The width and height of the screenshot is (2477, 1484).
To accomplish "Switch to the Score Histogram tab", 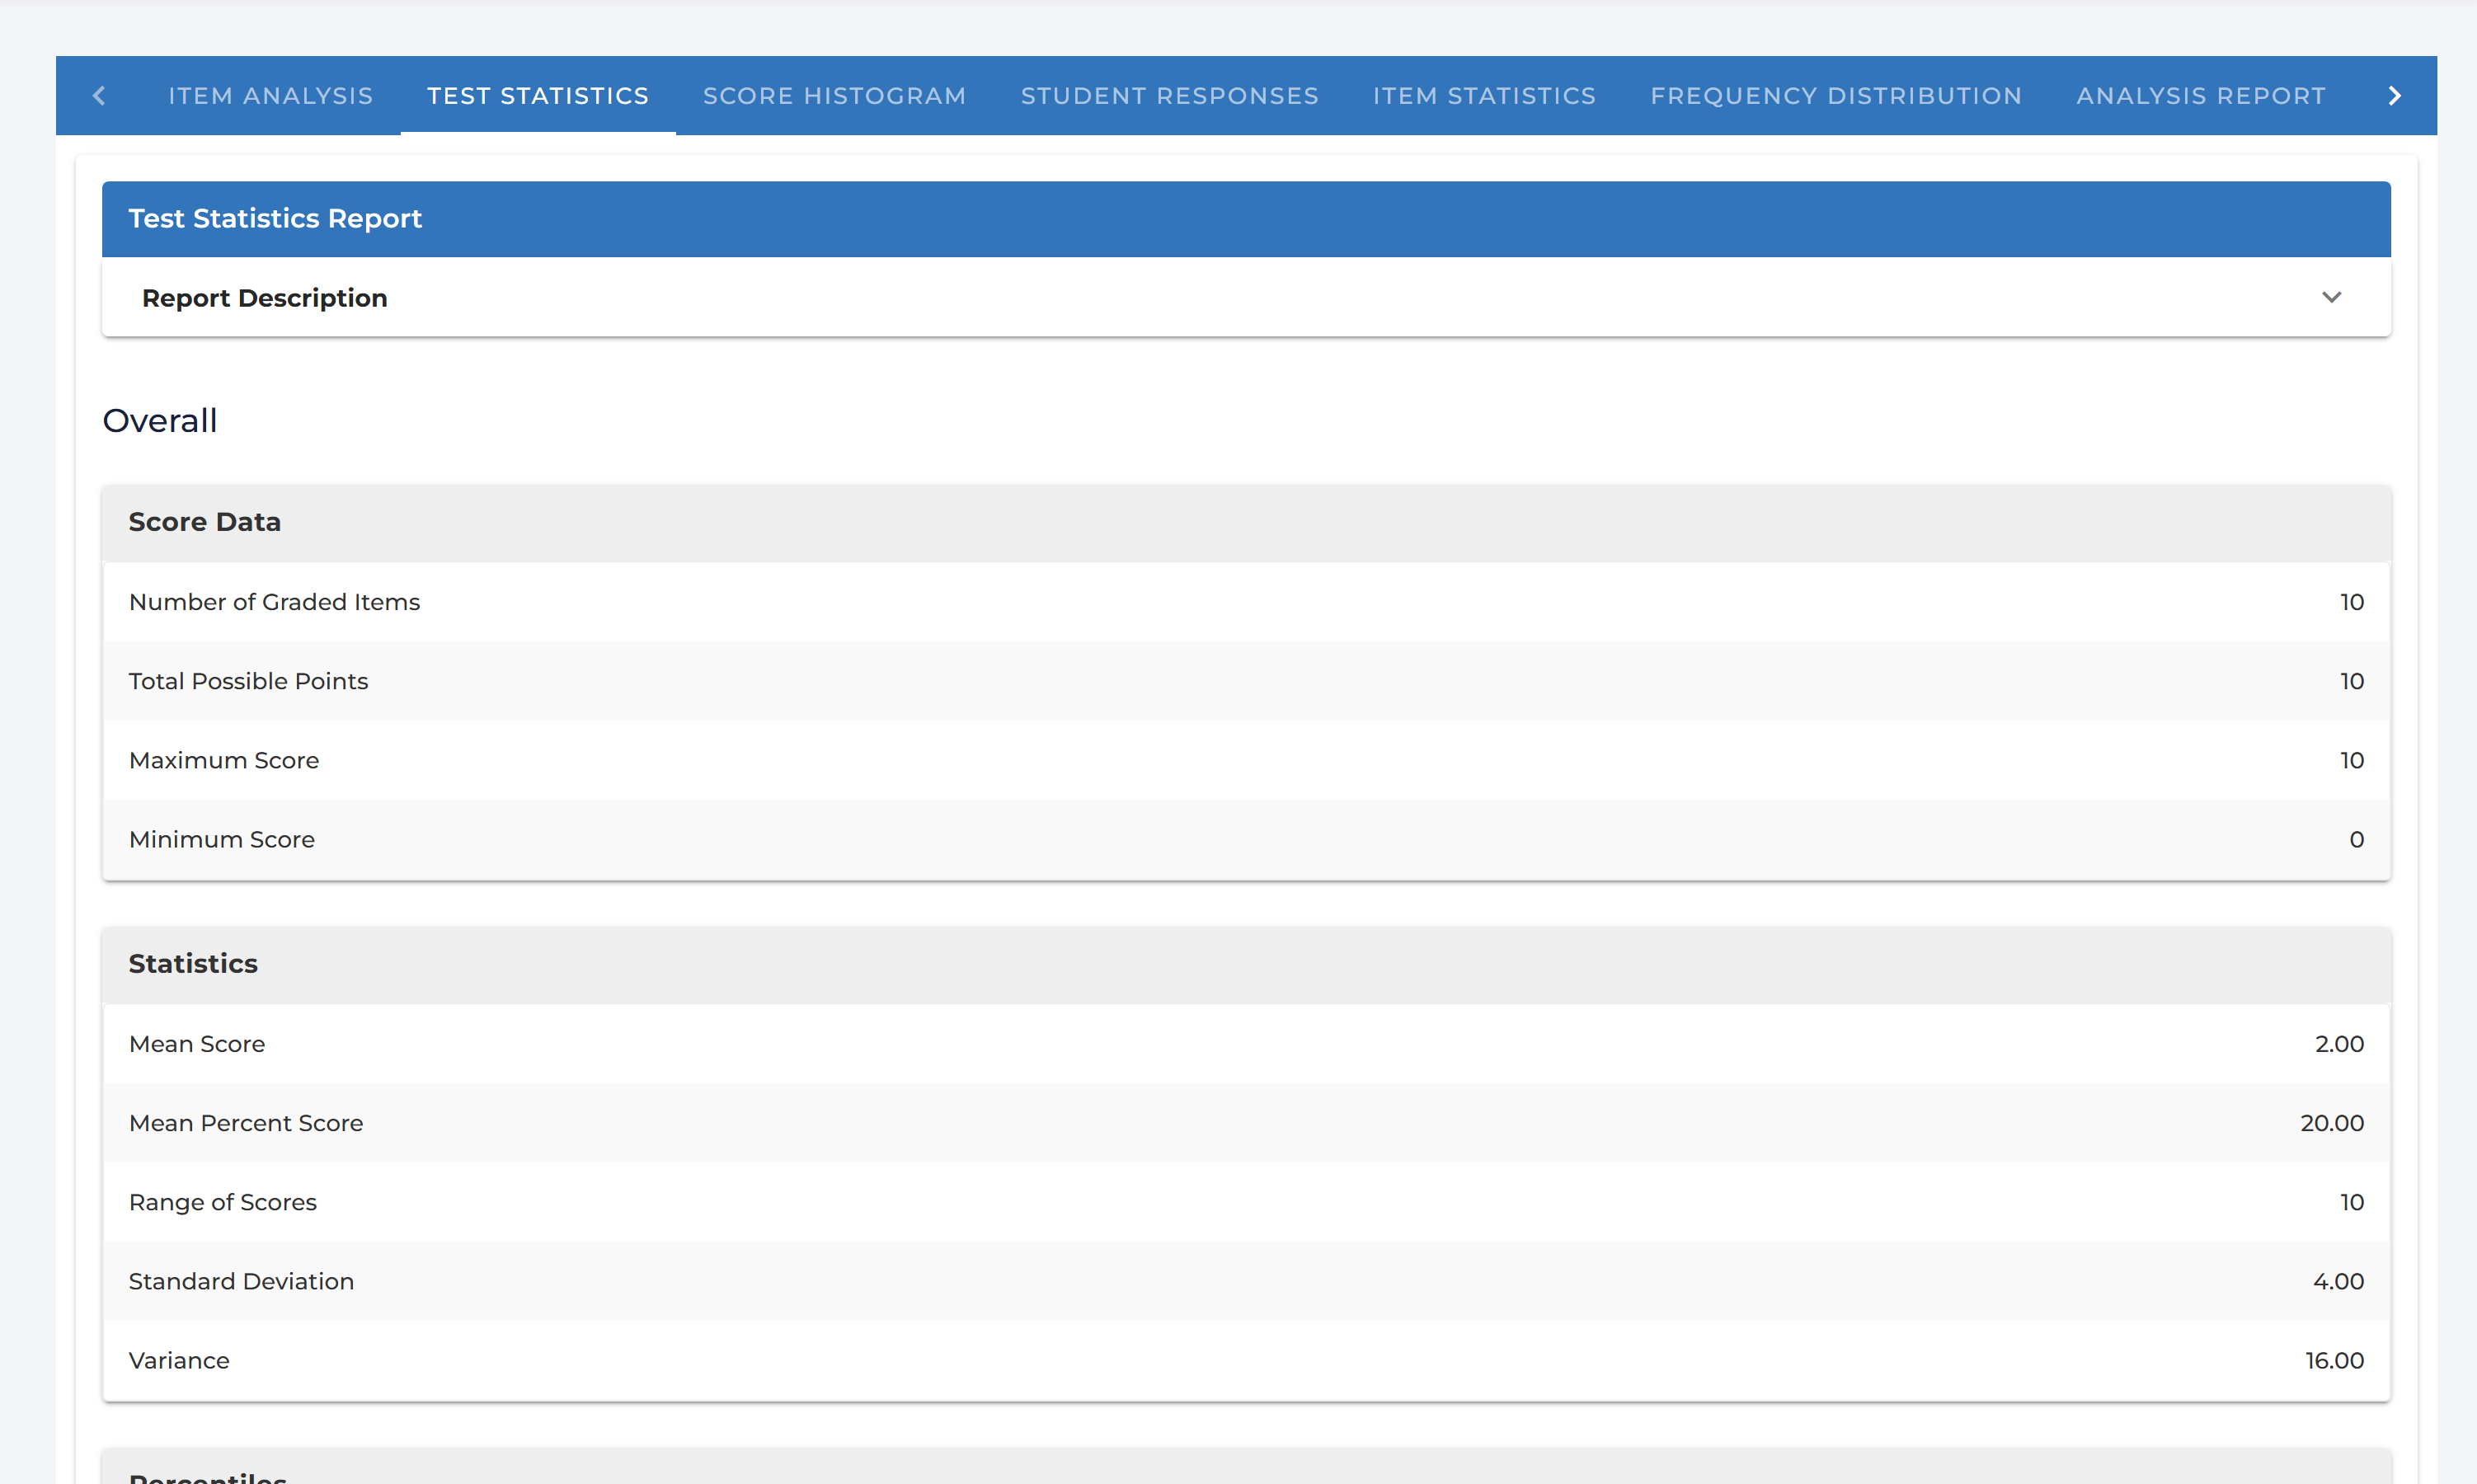I will click(834, 96).
